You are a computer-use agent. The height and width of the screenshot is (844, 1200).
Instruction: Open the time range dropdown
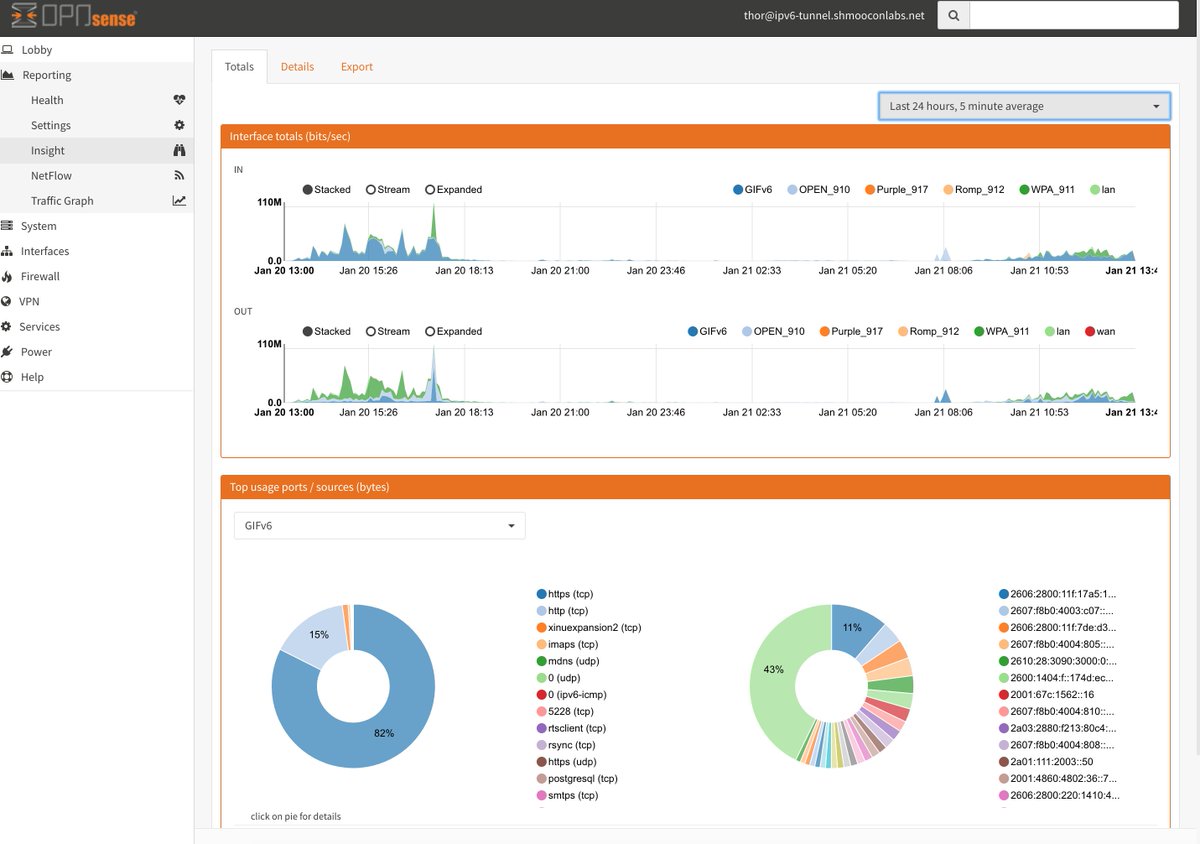coord(1024,106)
